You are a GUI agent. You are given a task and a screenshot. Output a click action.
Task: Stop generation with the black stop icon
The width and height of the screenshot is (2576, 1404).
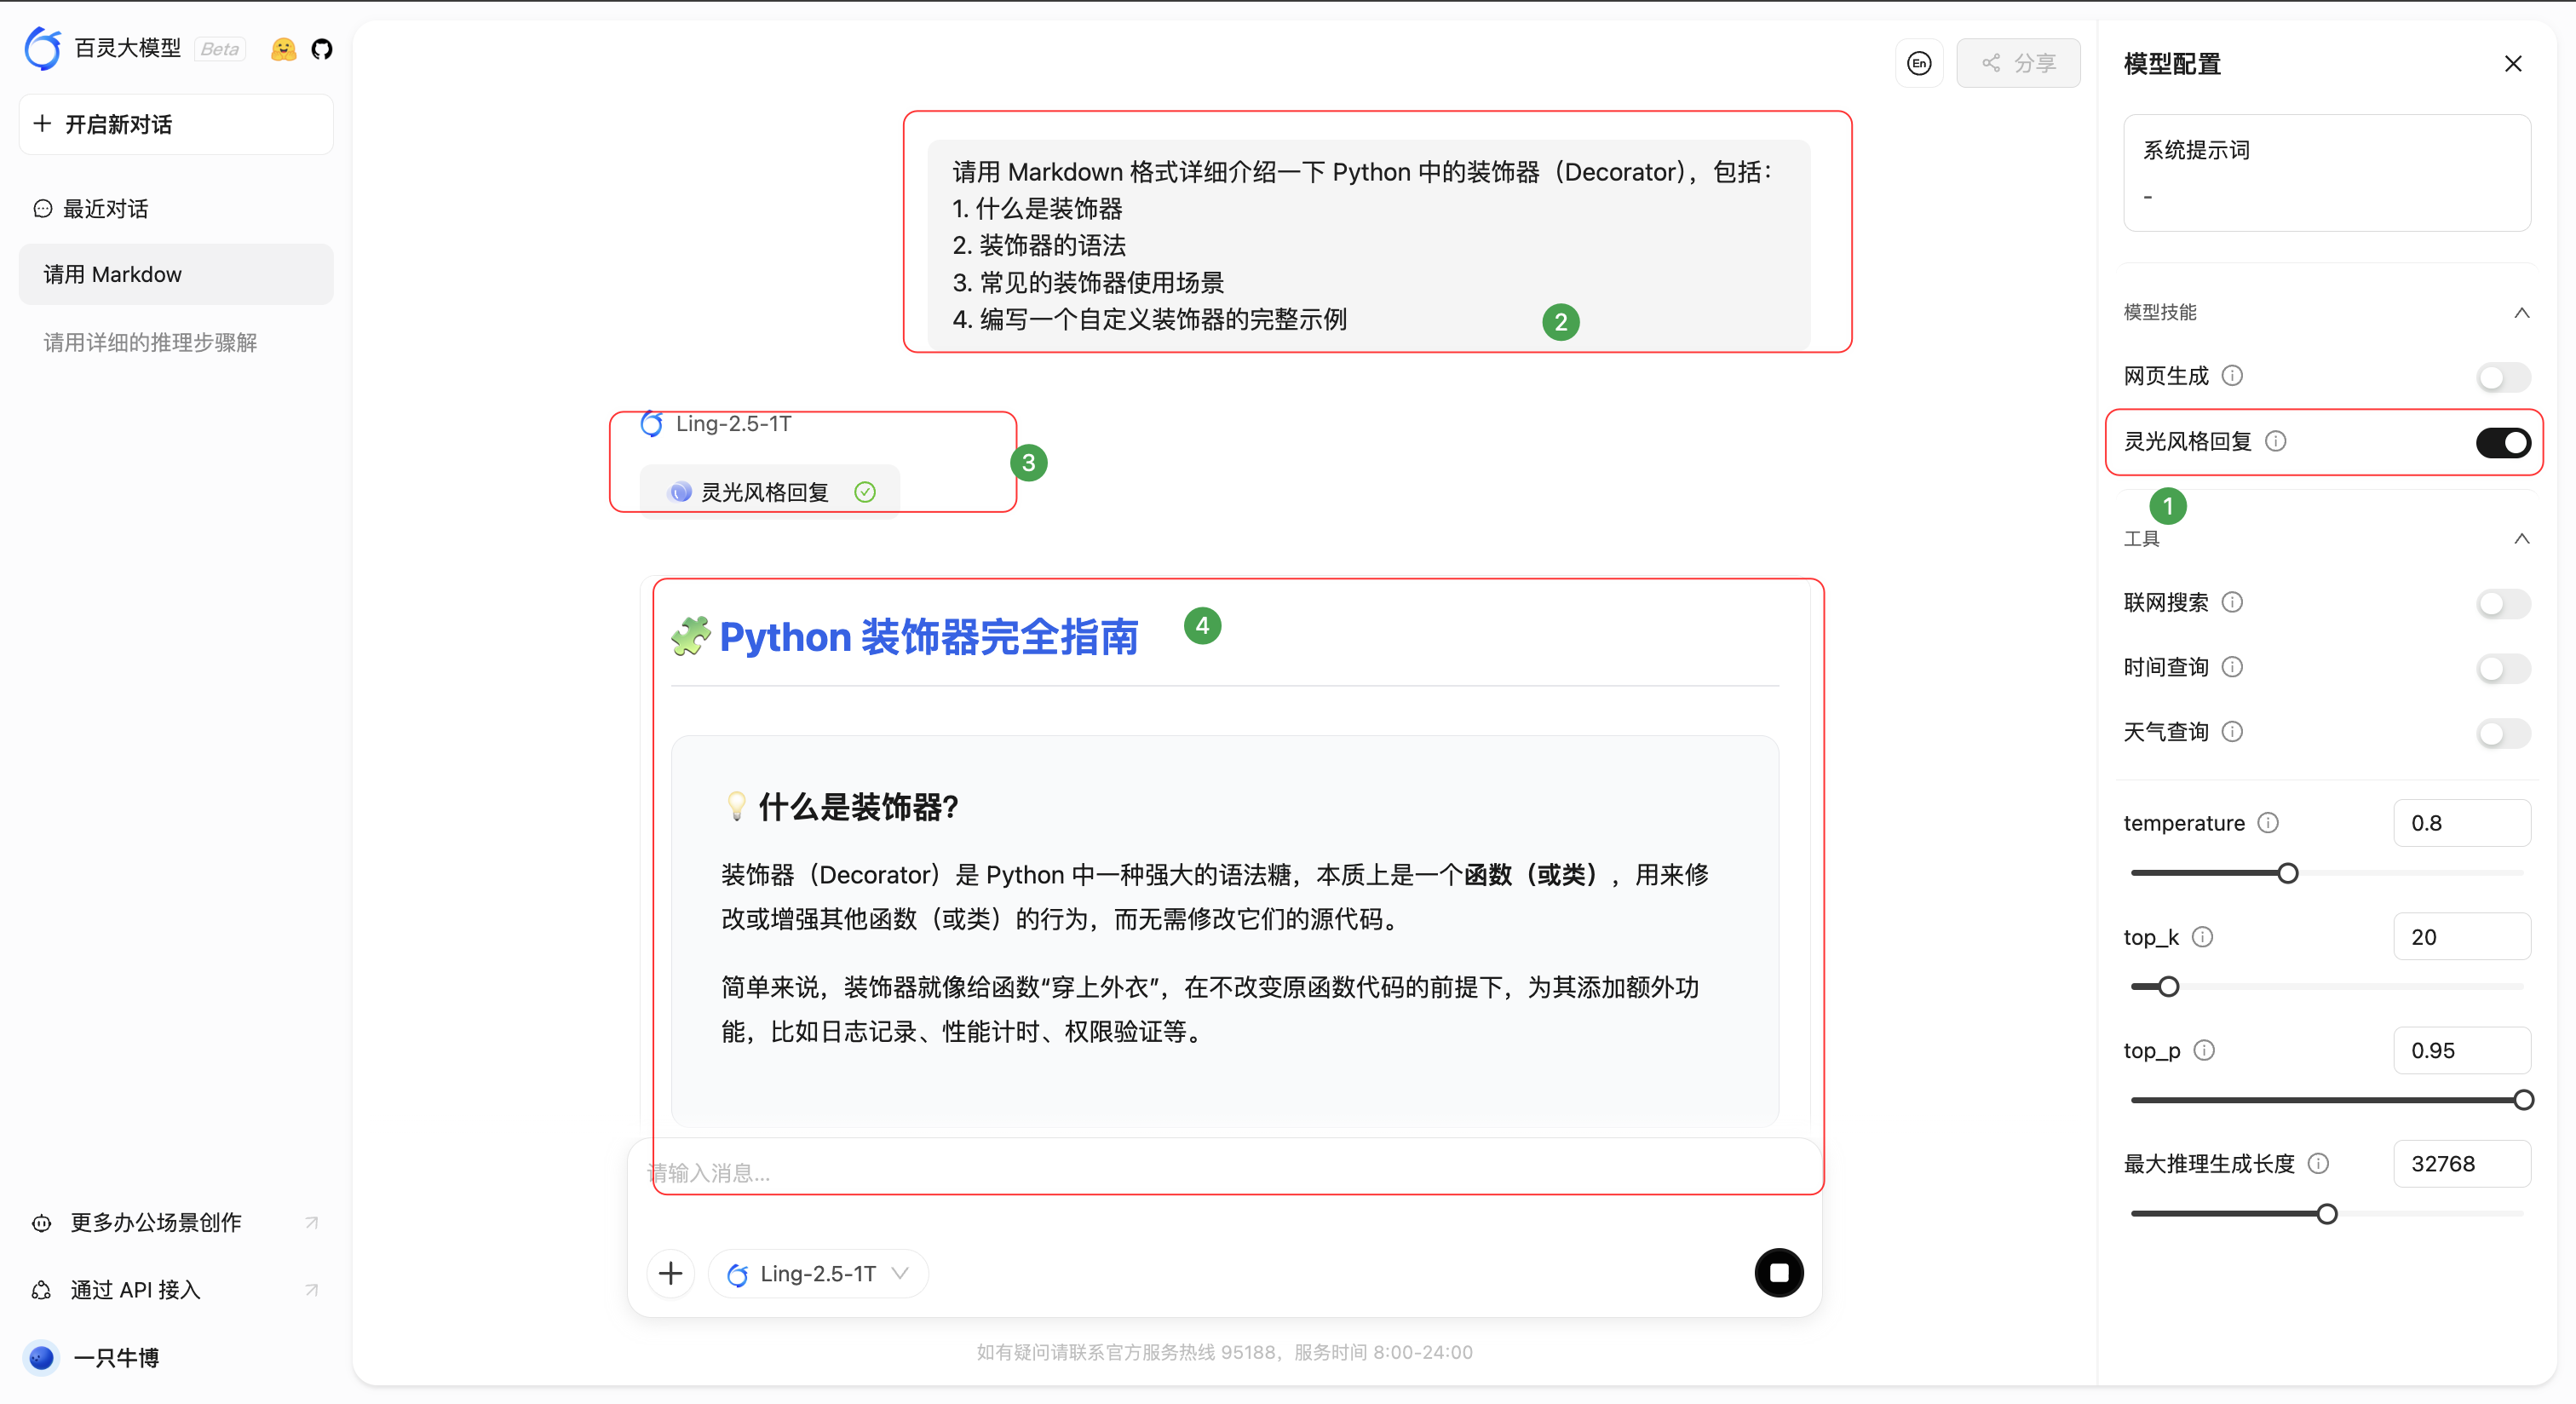click(x=1779, y=1273)
